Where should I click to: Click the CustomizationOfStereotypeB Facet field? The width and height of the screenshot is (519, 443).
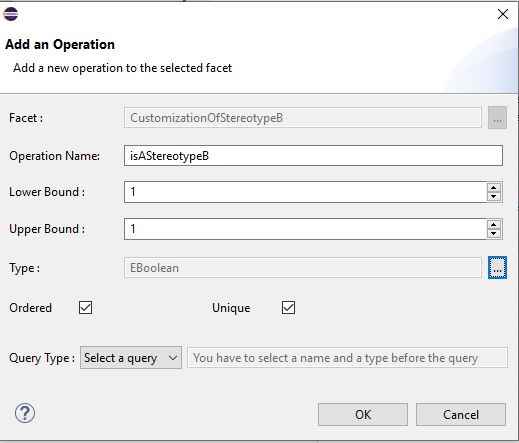[303, 118]
